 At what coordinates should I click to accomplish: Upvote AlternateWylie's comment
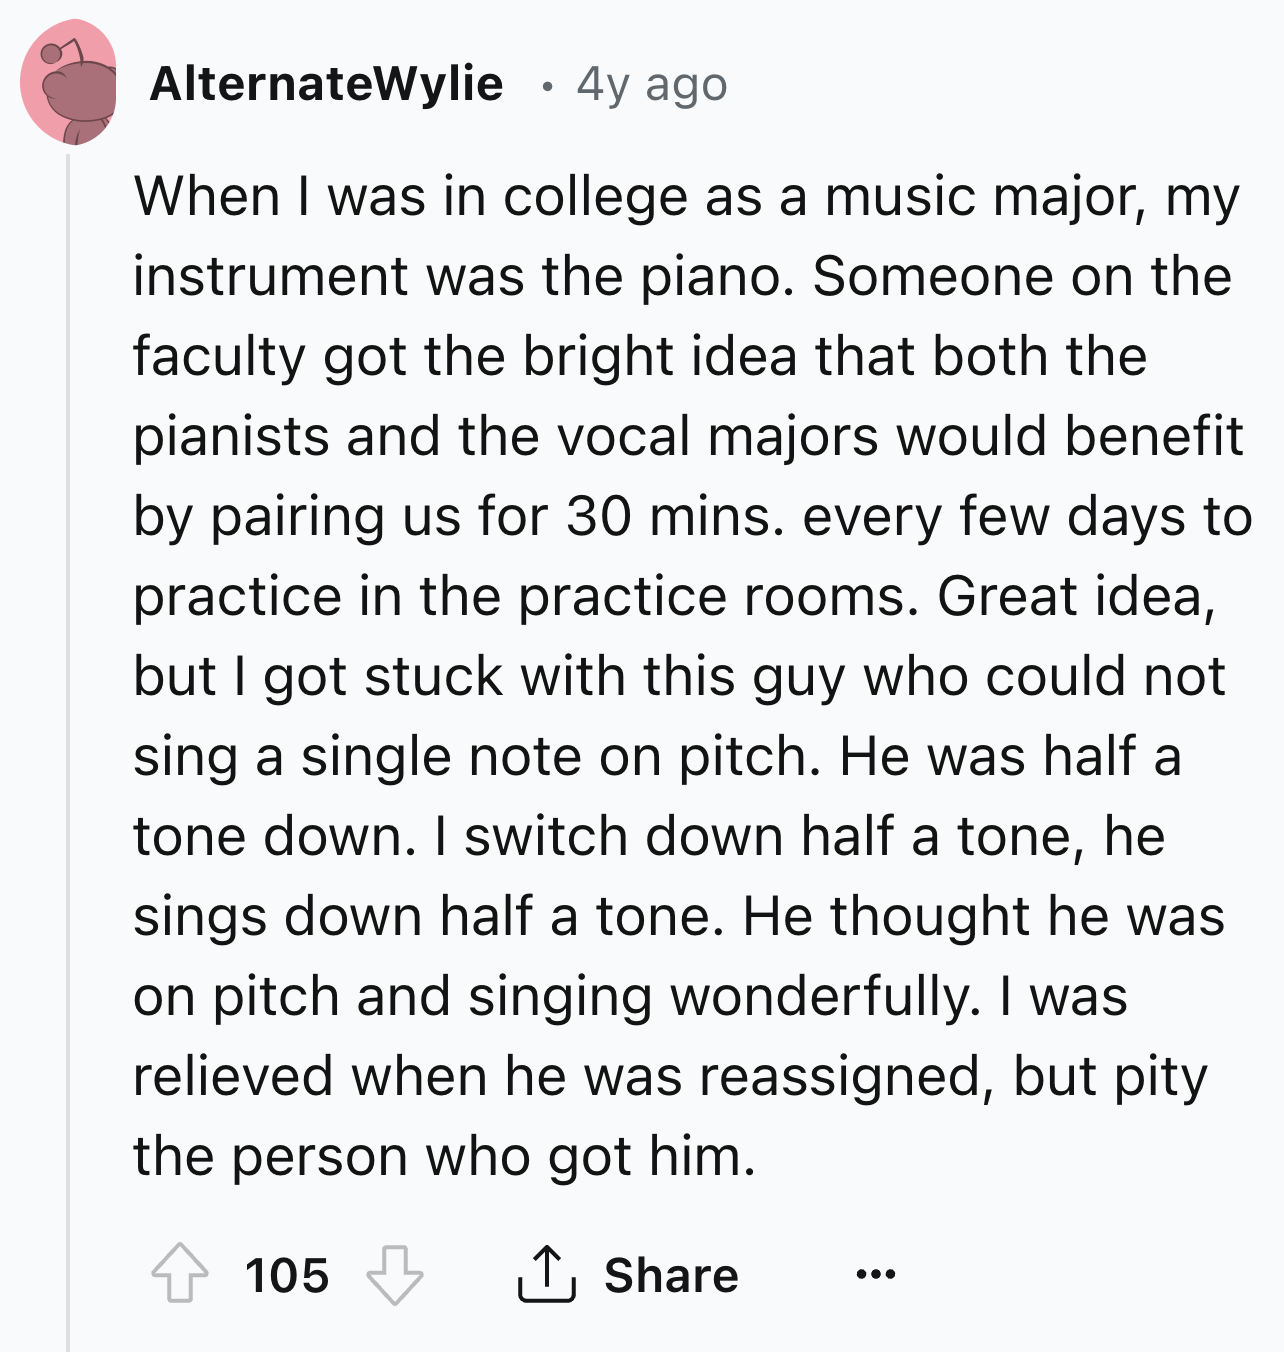pyautogui.click(x=180, y=1274)
